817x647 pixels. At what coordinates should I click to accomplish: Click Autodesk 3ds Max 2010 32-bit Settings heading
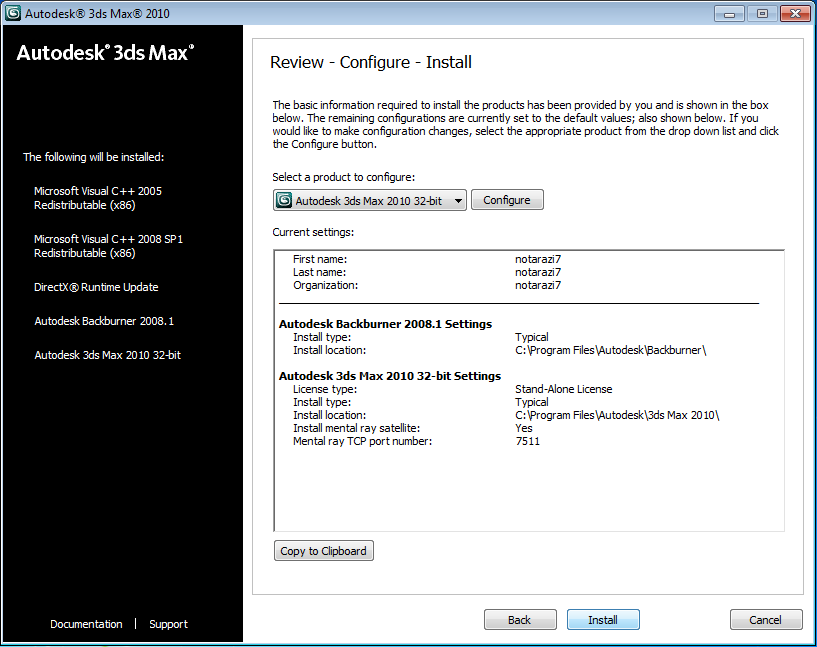390,376
